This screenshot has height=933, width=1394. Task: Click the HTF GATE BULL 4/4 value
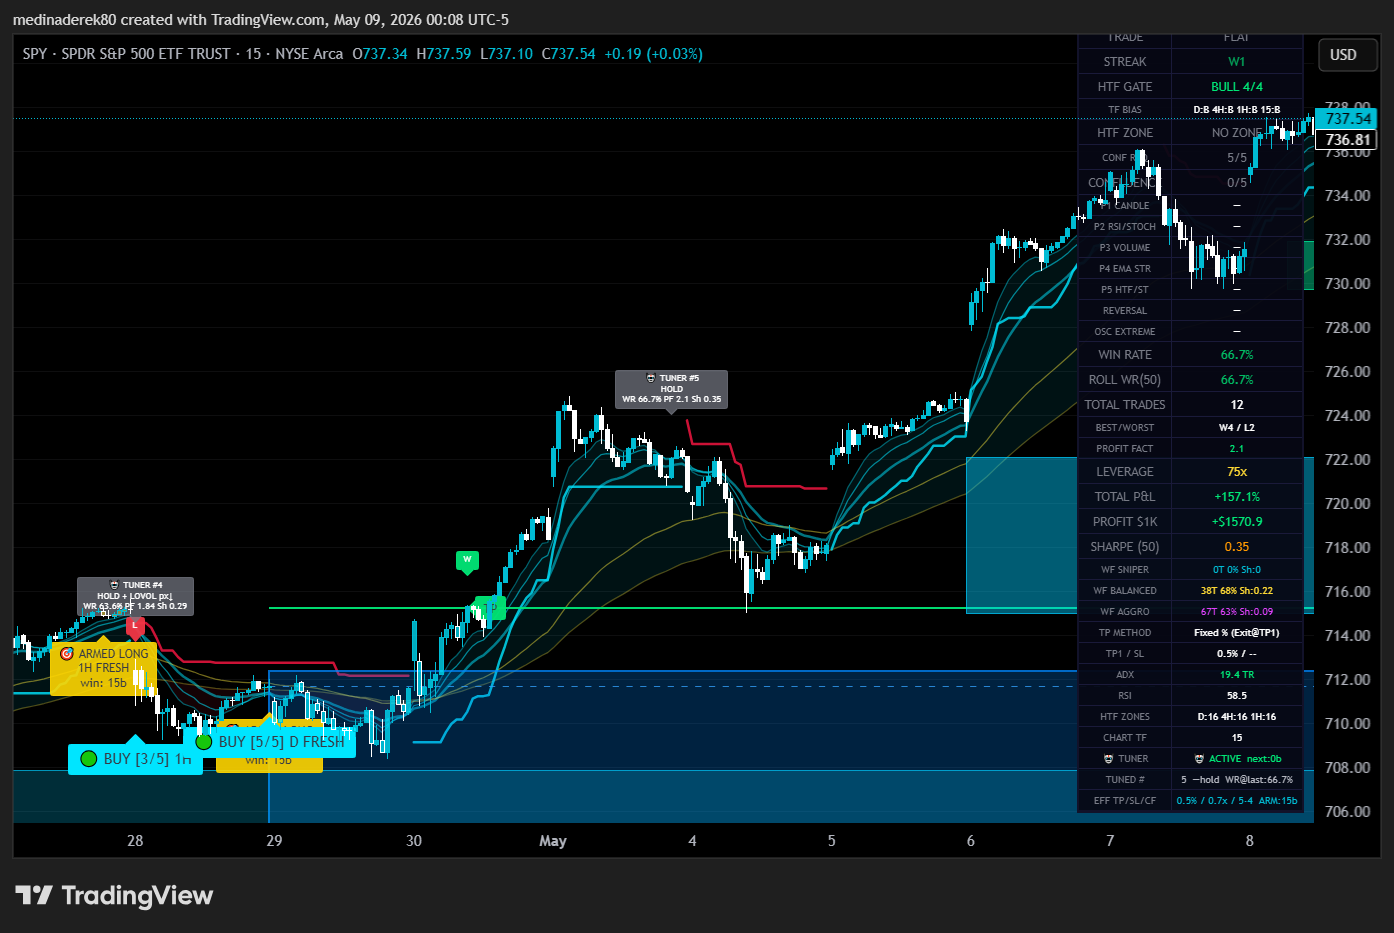[1237, 87]
